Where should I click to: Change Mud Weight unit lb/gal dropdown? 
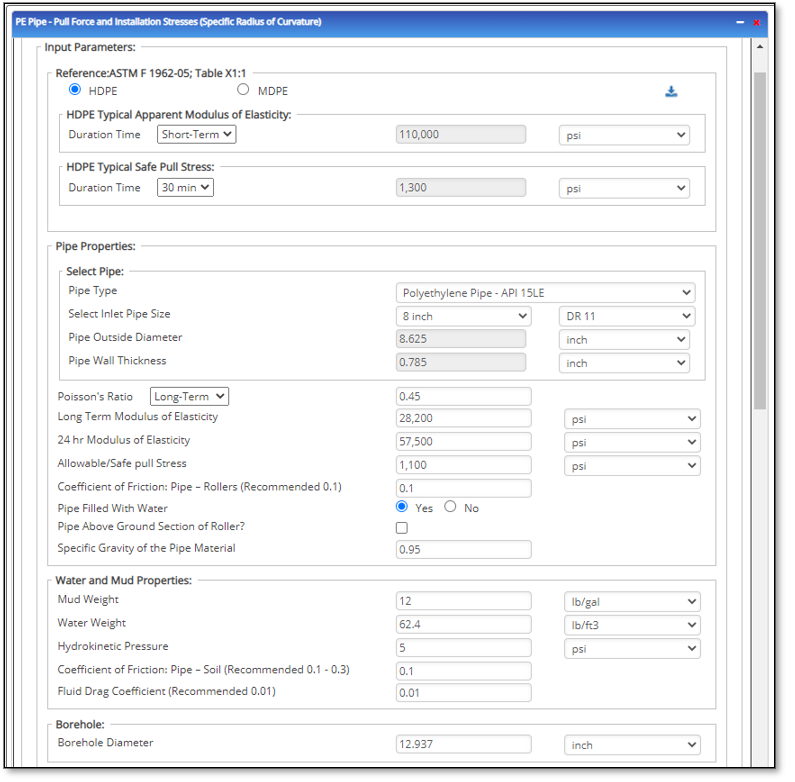[x=632, y=602]
